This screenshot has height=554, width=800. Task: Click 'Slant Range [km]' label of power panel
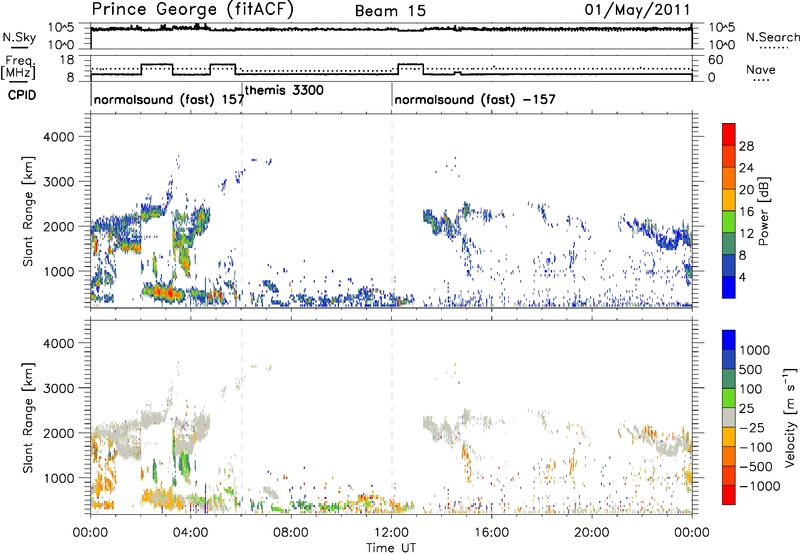pyautogui.click(x=28, y=211)
